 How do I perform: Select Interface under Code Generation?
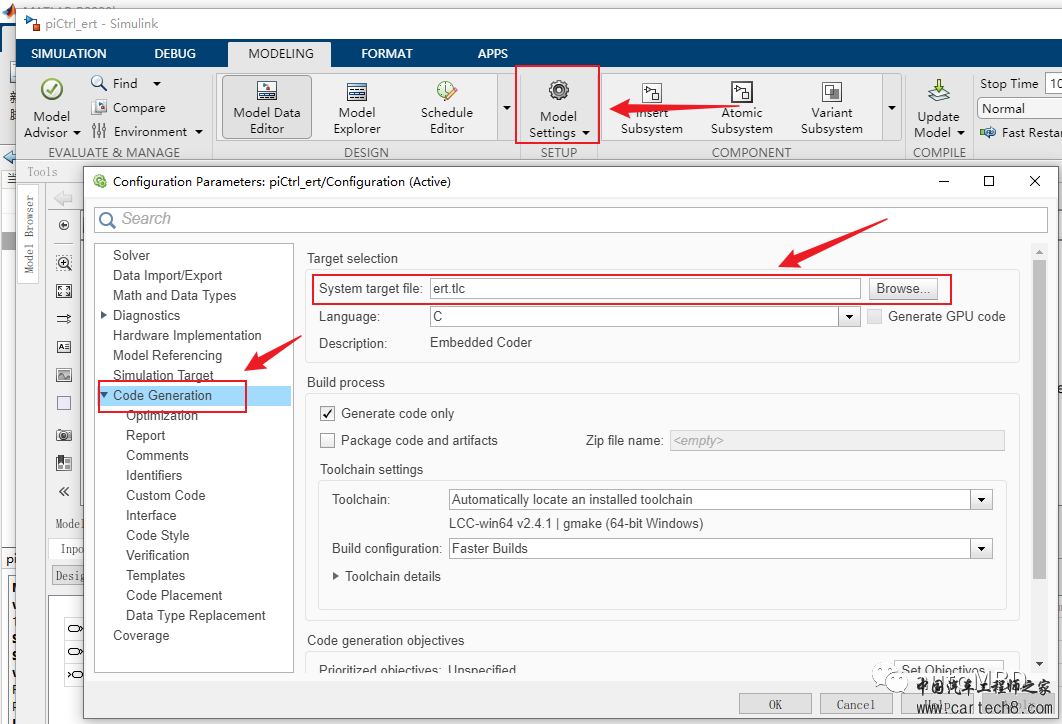click(x=151, y=515)
